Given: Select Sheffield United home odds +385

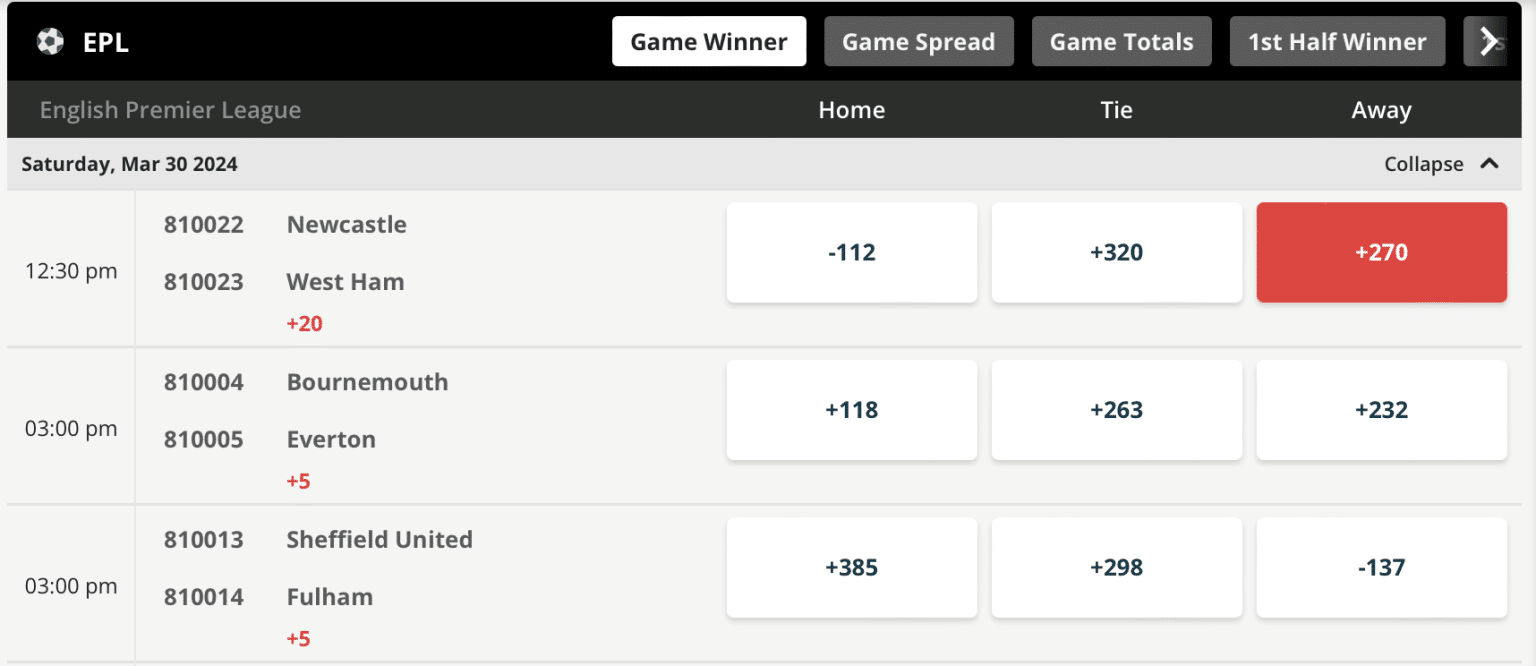Looking at the screenshot, I should pos(851,567).
